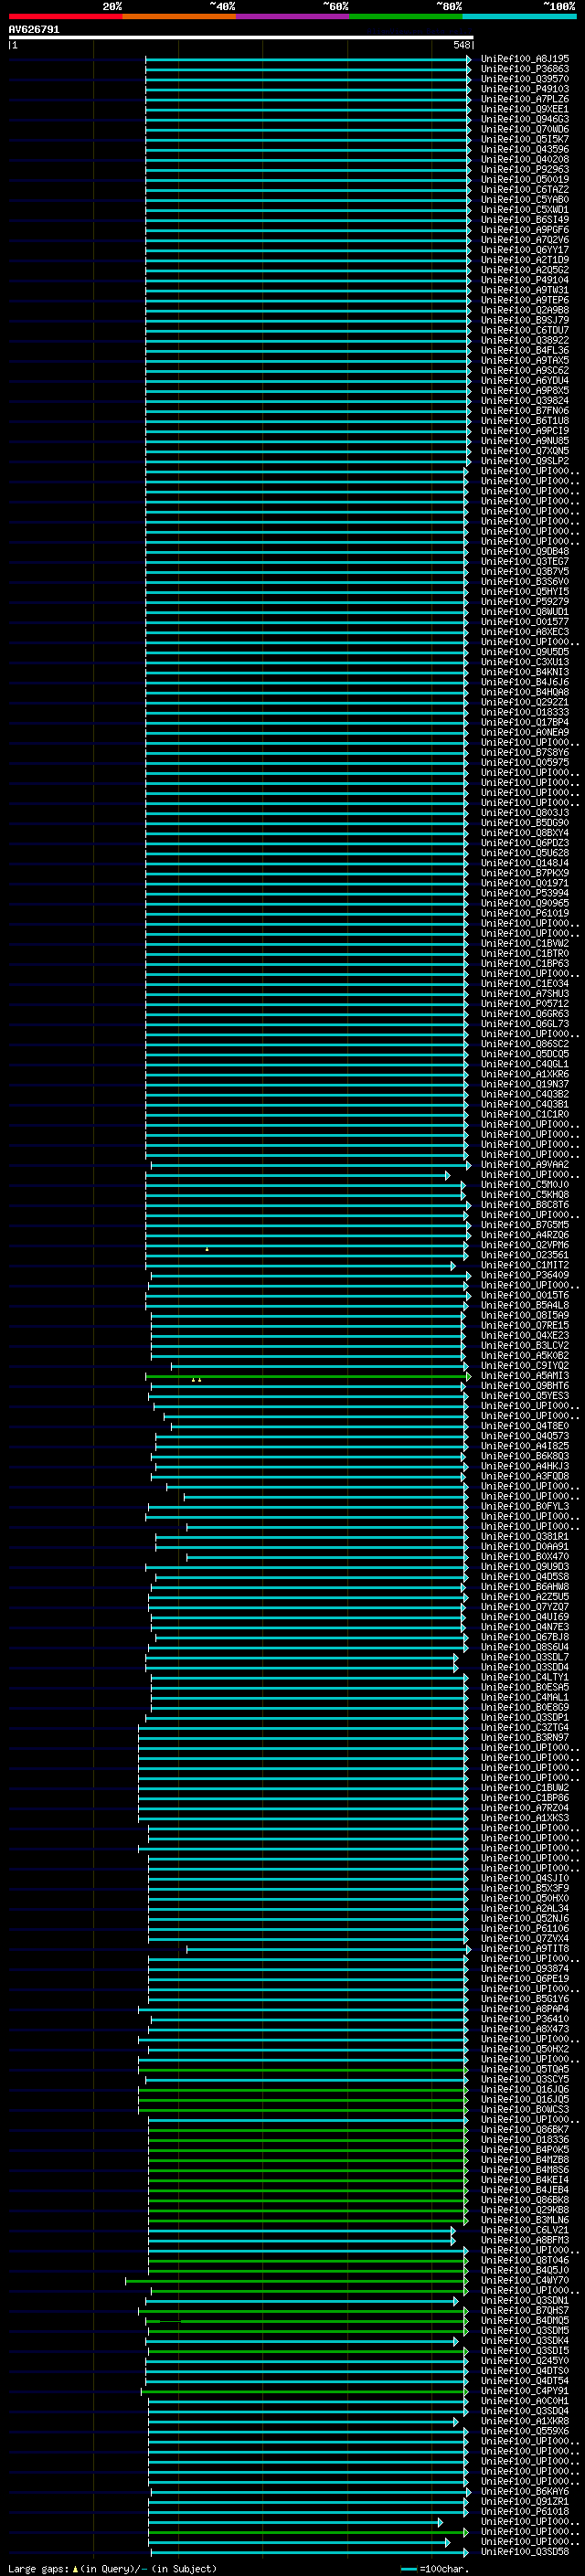The height and width of the screenshot is (2576, 585).
Task: Choose the UniRef100_B7QHS7 entry
Action: [x=525, y=2311]
